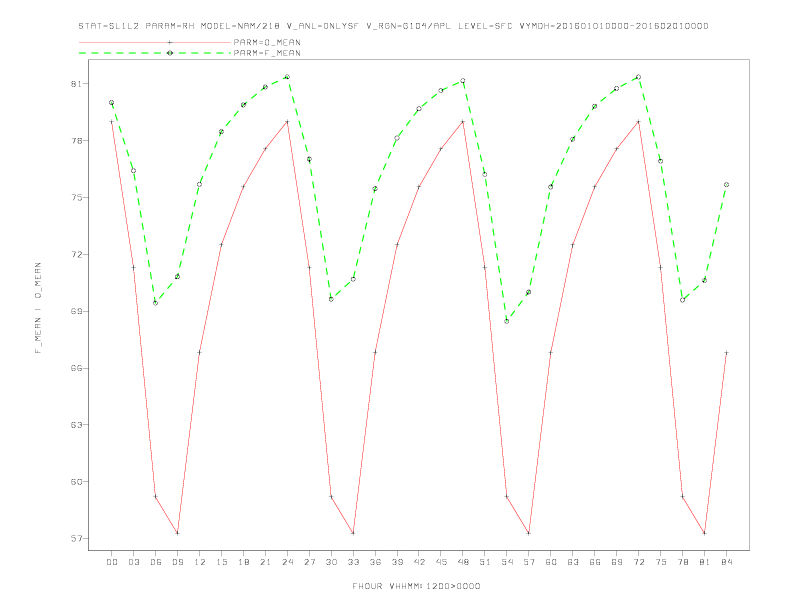Click the O_MEAN plus marker at hour 09
Screen dimensions: 792x612
(x=177, y=533)
